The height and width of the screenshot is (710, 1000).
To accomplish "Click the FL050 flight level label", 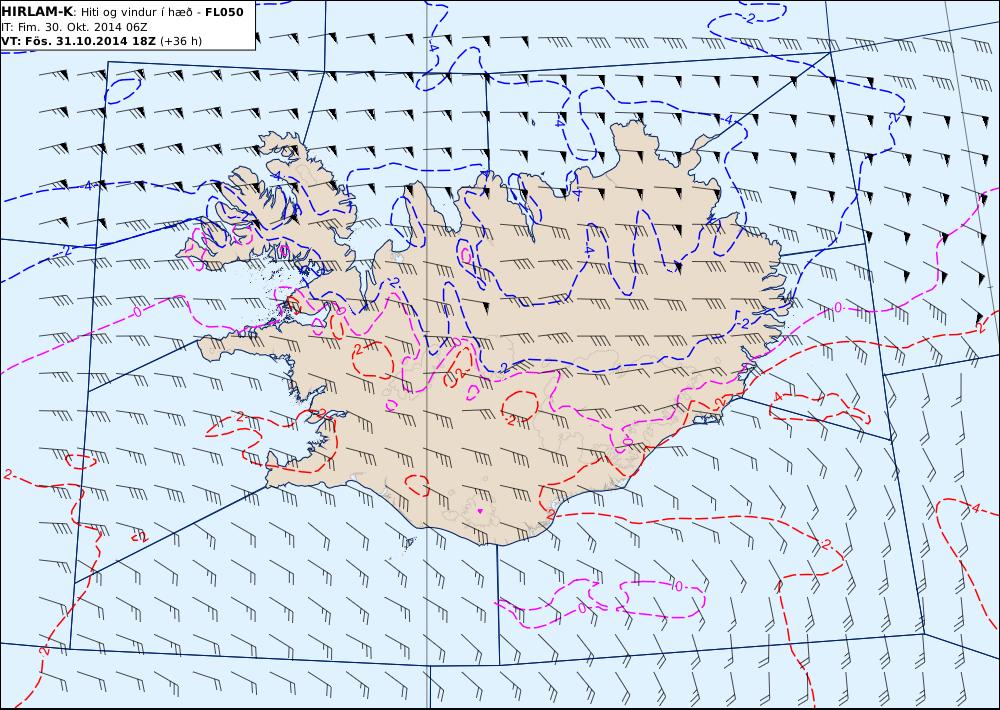I will [x=224, y=12].
